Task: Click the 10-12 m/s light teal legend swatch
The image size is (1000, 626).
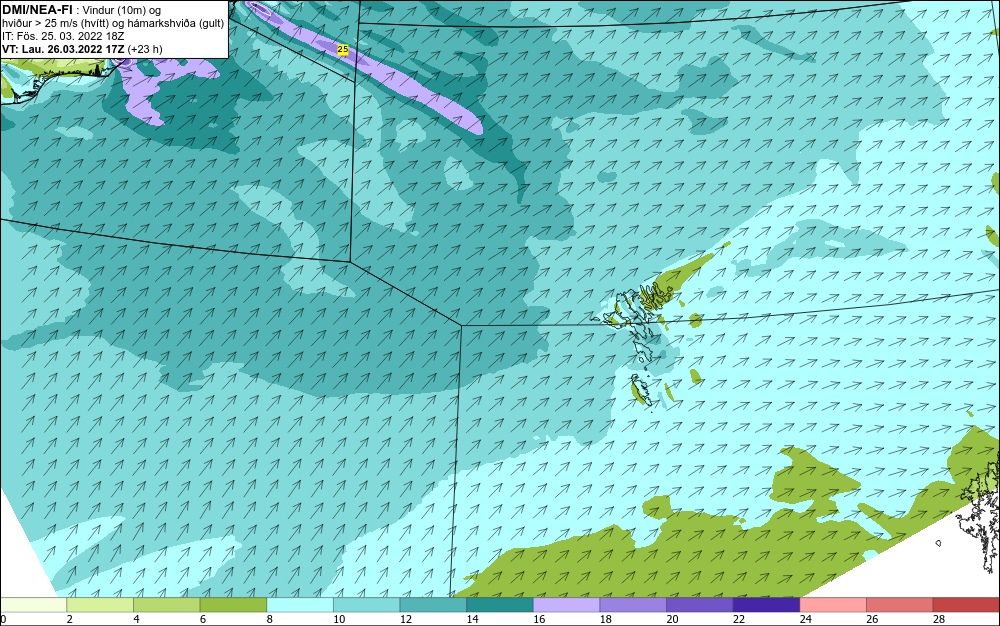Action: tap(367, 605)
